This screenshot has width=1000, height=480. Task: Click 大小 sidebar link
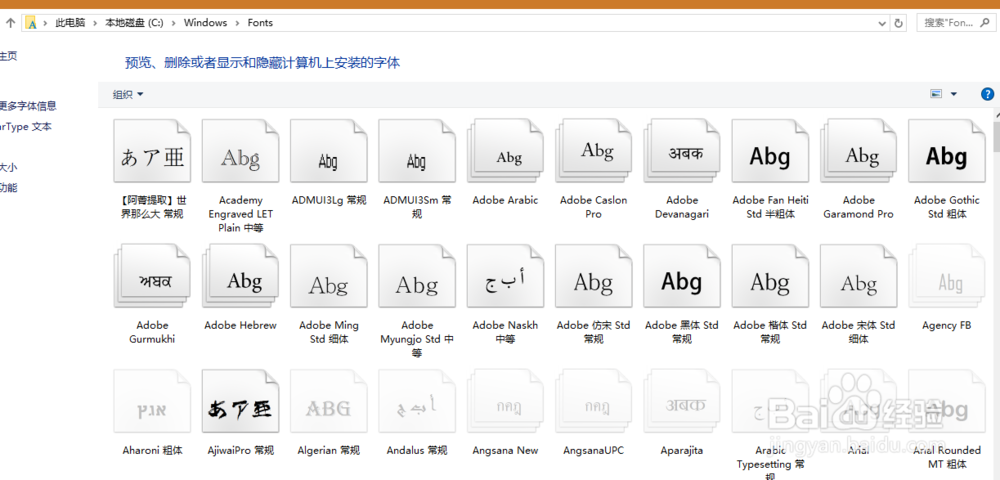(8, 168)
